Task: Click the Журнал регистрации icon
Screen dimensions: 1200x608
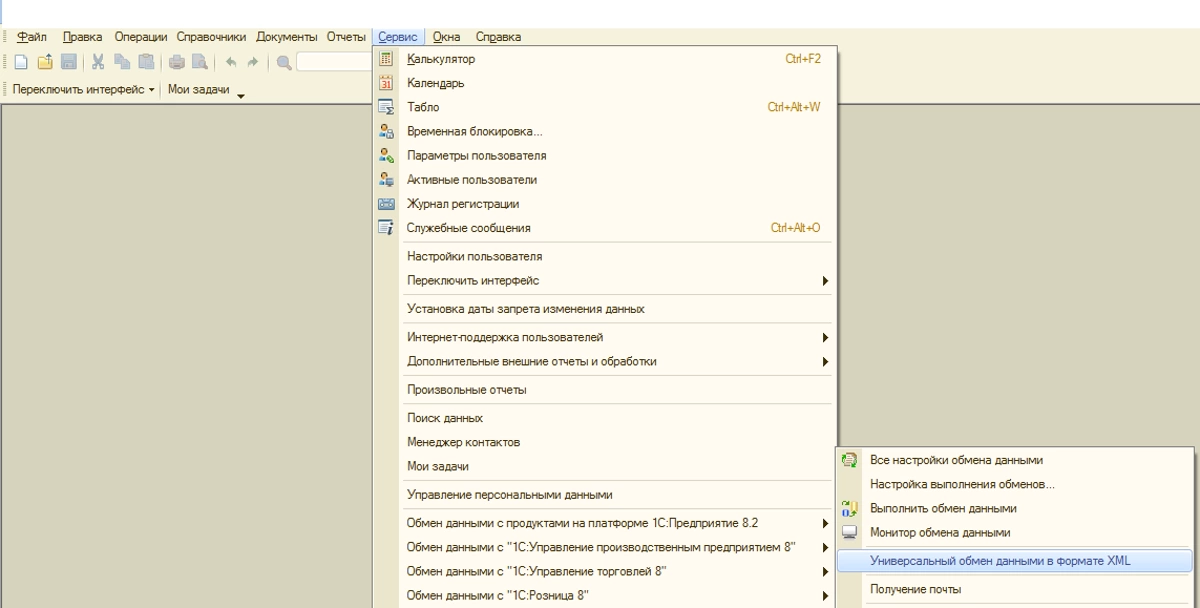Action: tap(386, 204)
